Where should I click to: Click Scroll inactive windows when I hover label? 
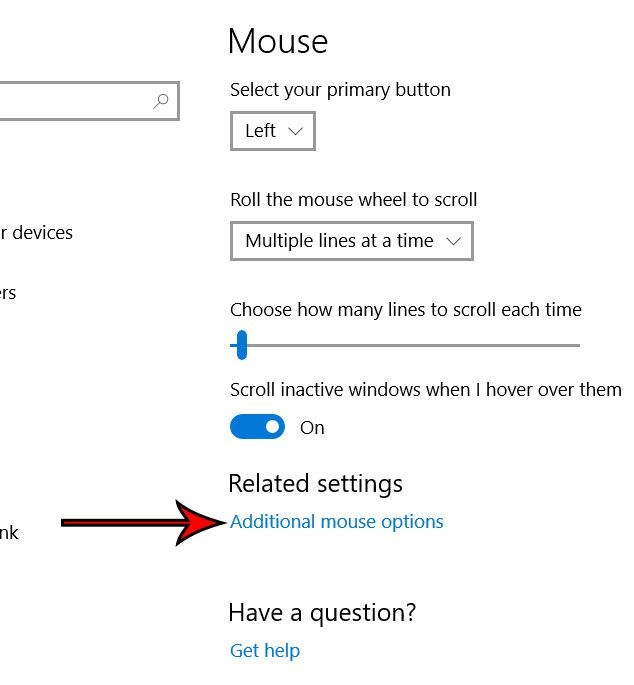(x=425, y=390)
